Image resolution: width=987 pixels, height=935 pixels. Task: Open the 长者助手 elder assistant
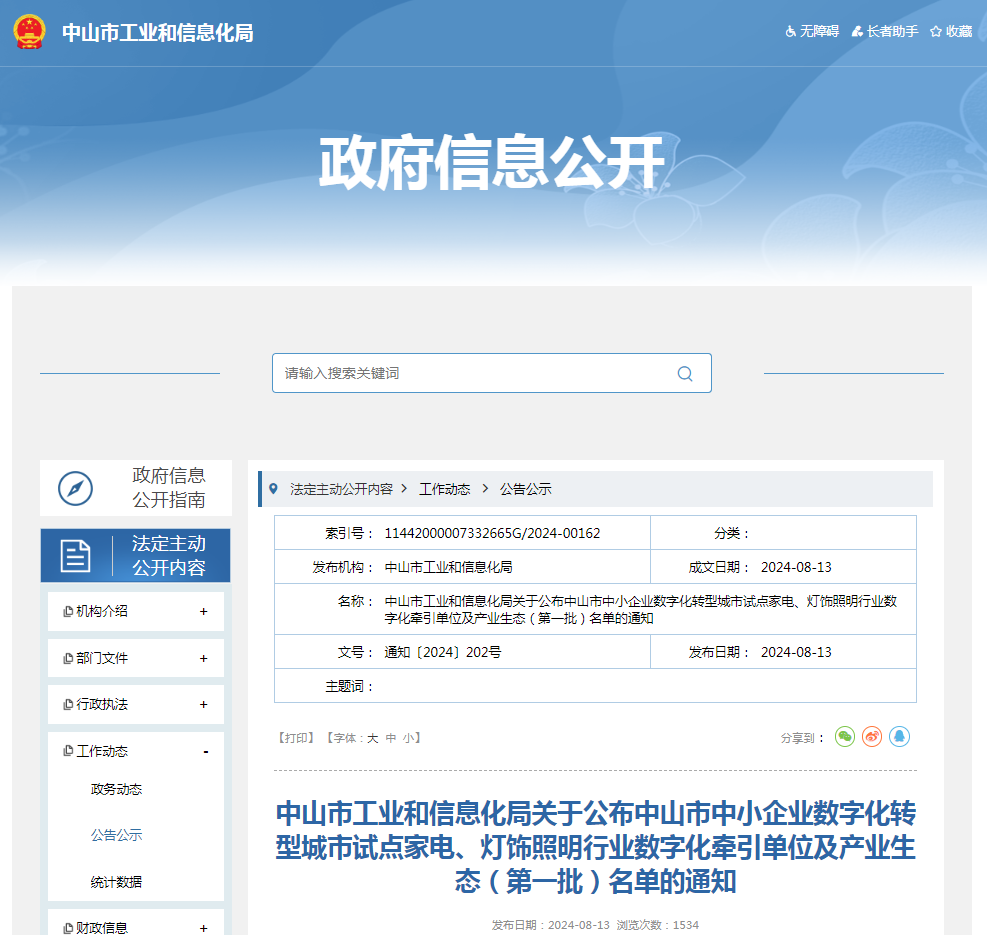[884, 32]
